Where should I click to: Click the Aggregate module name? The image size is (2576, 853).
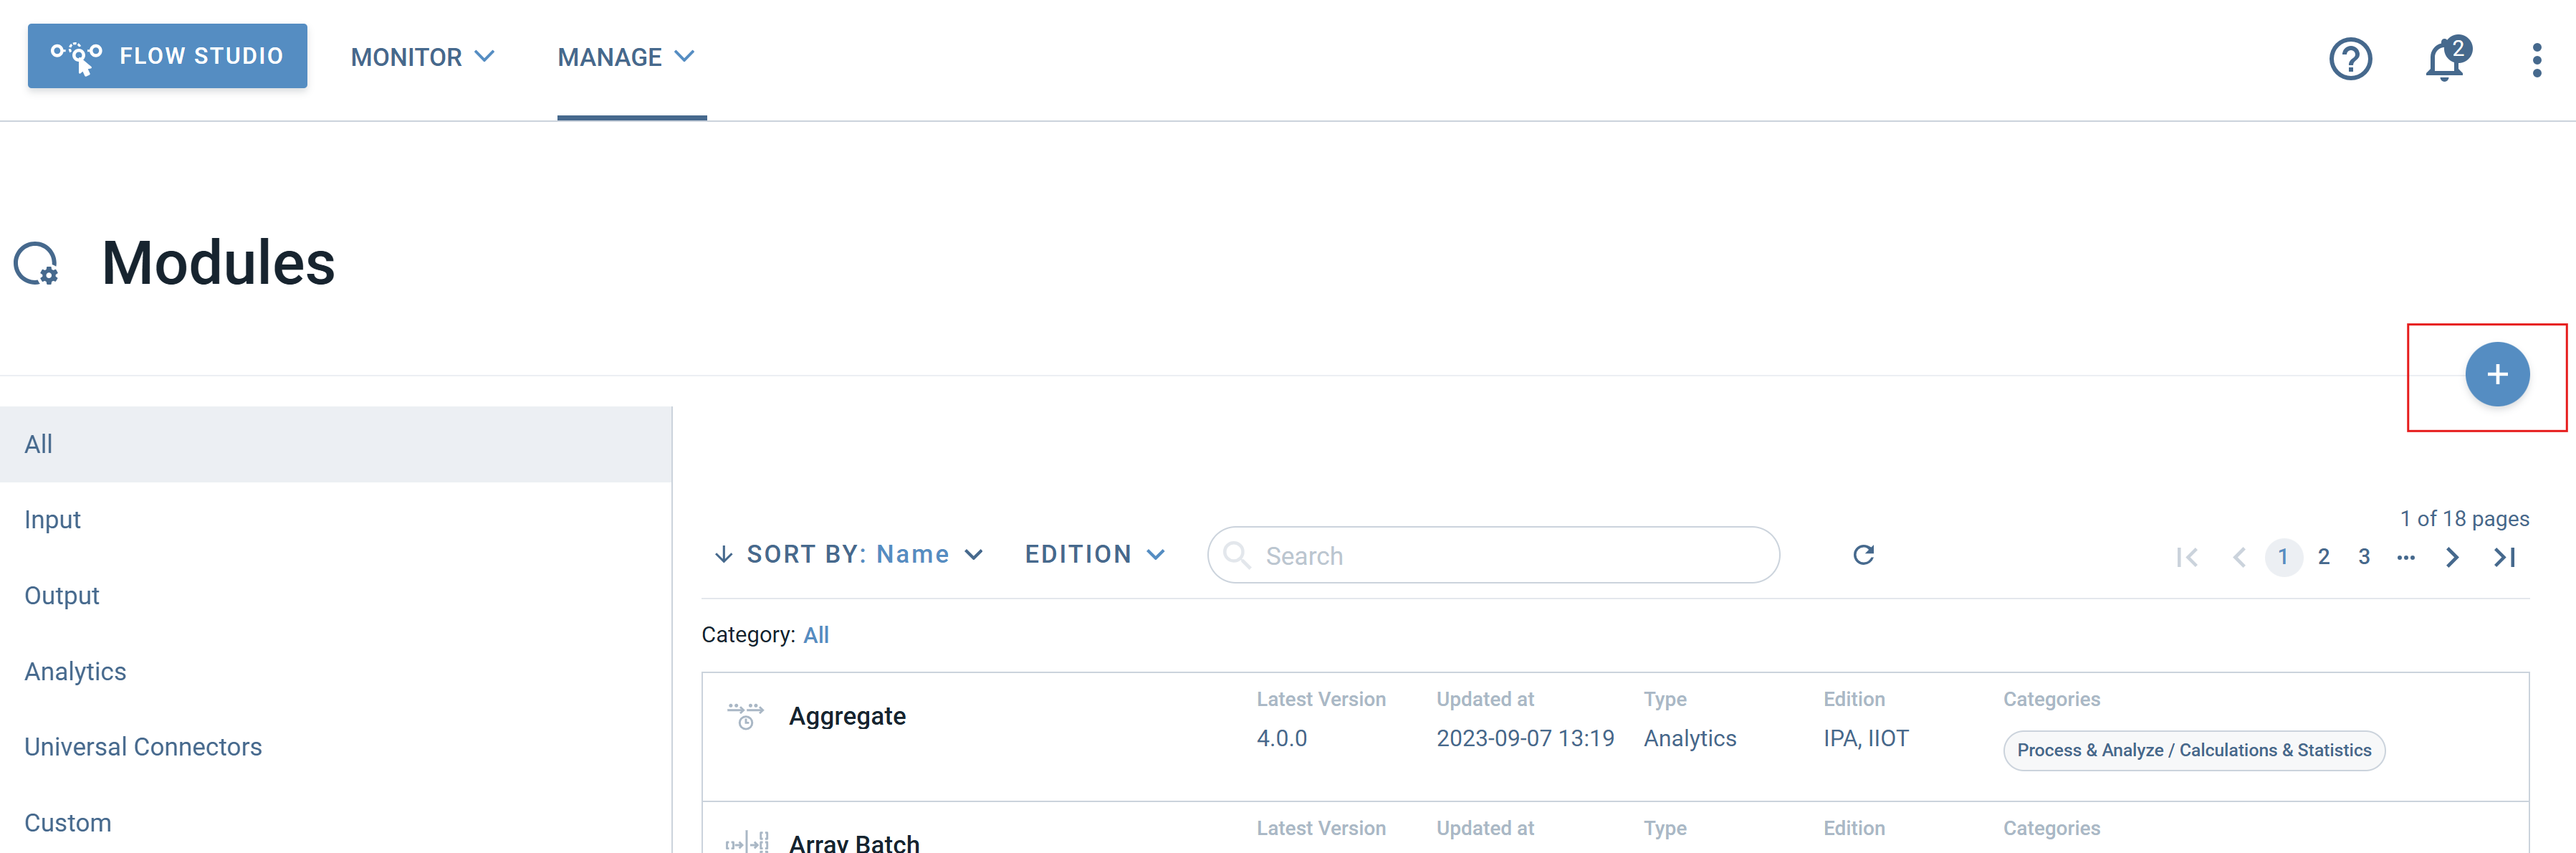tap(847, 716)
